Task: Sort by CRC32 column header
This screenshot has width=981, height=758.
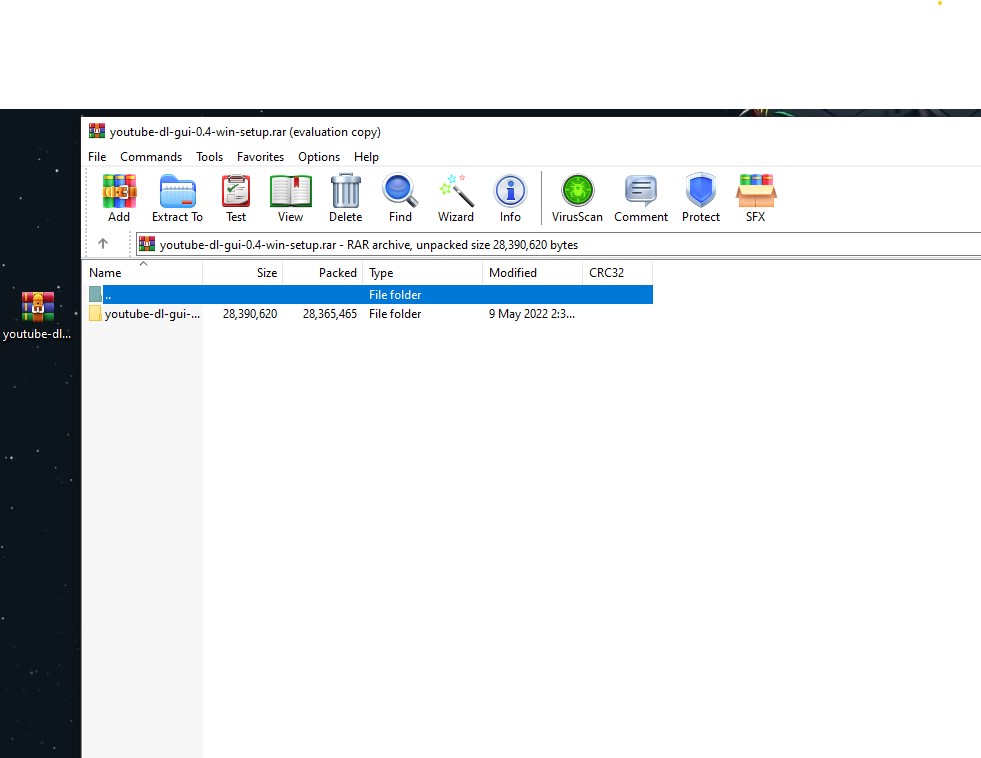Action: [618, 273]
